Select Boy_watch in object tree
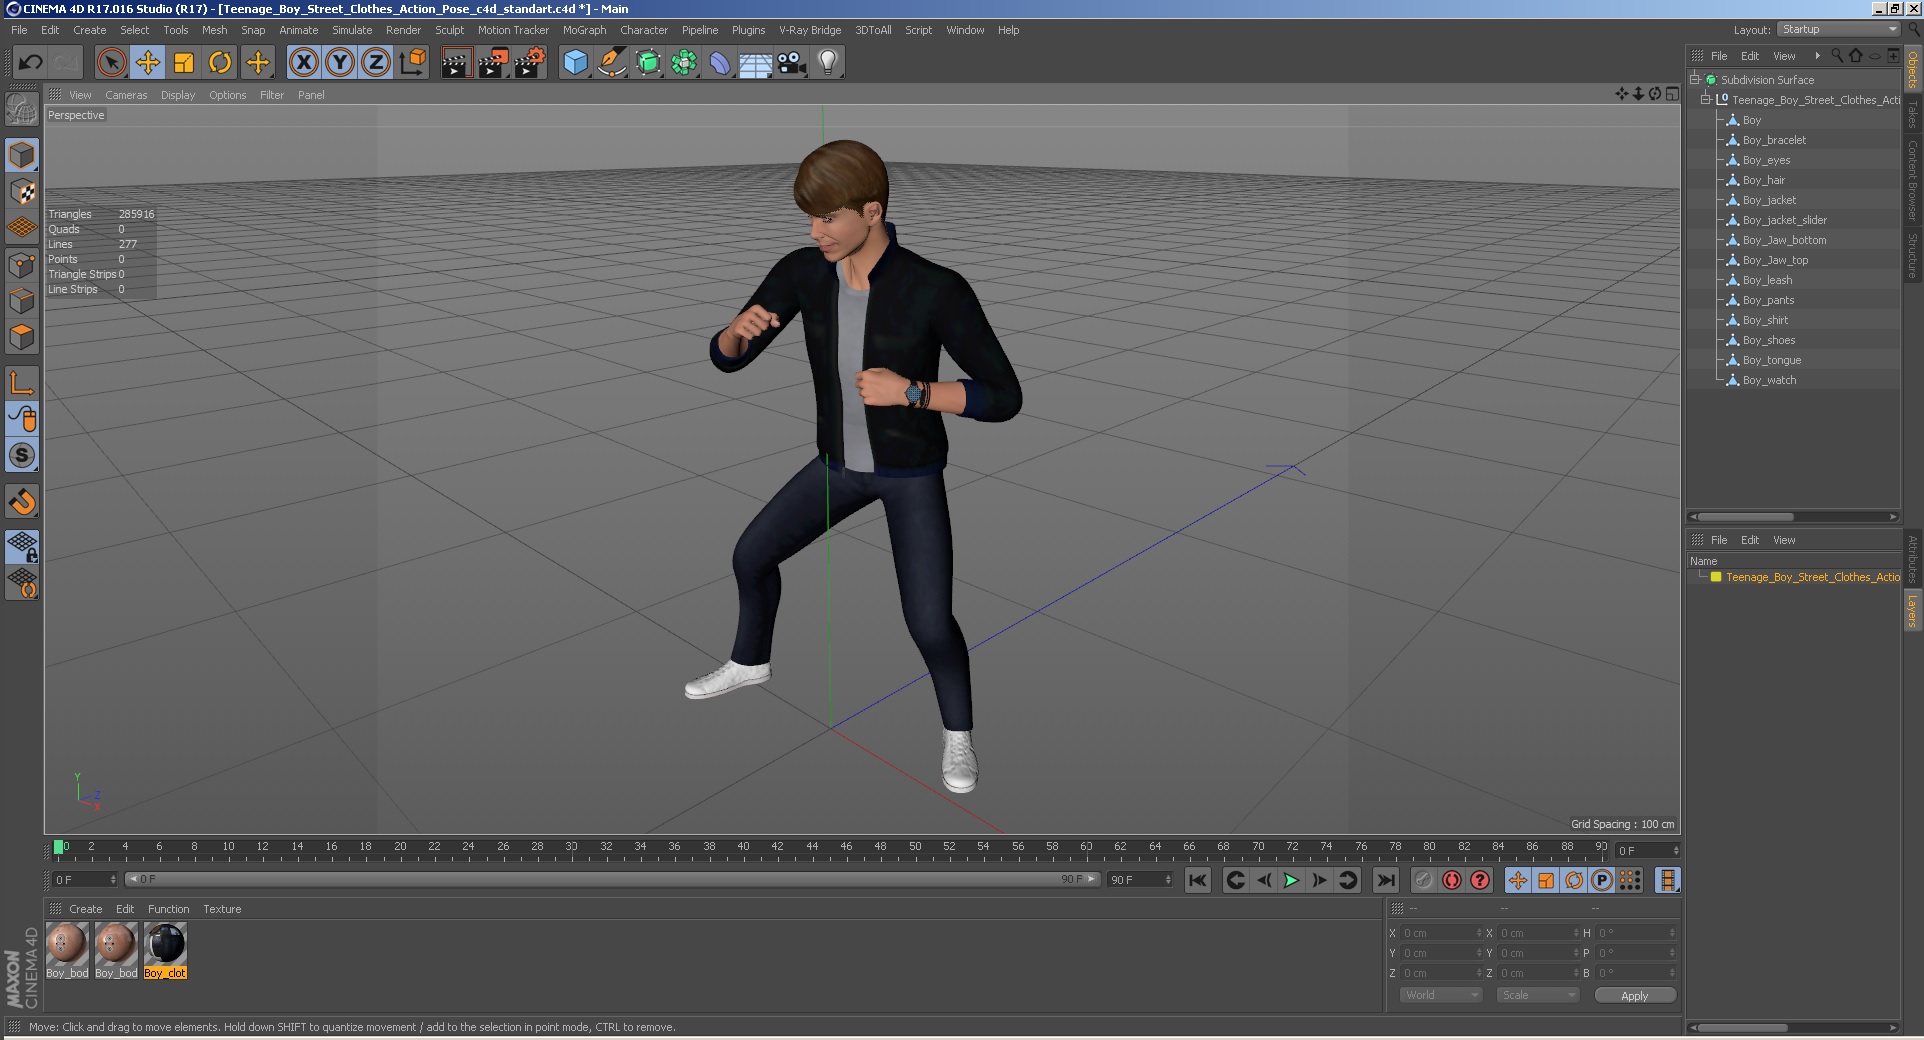Viewport: 1924px width, 1040px height. [x=1770, y=380]
